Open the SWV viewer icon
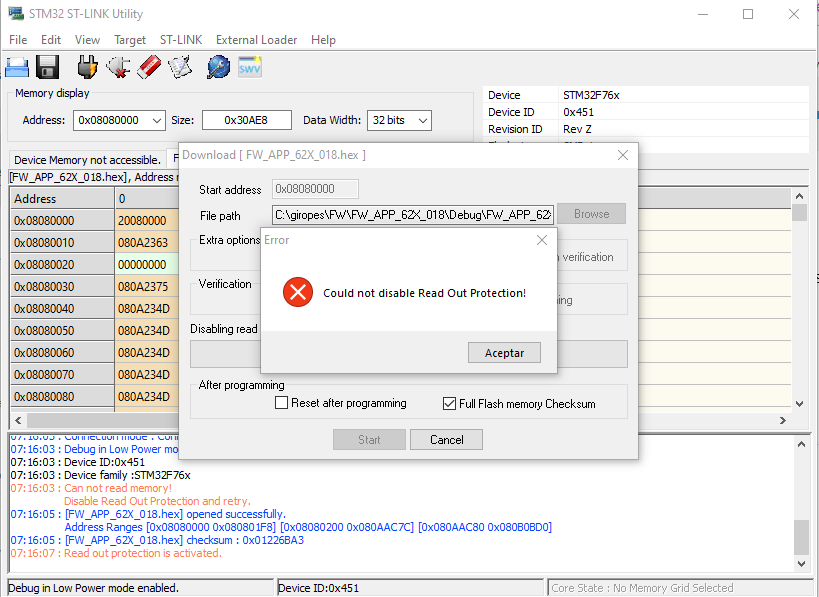 tap(250, 67)
